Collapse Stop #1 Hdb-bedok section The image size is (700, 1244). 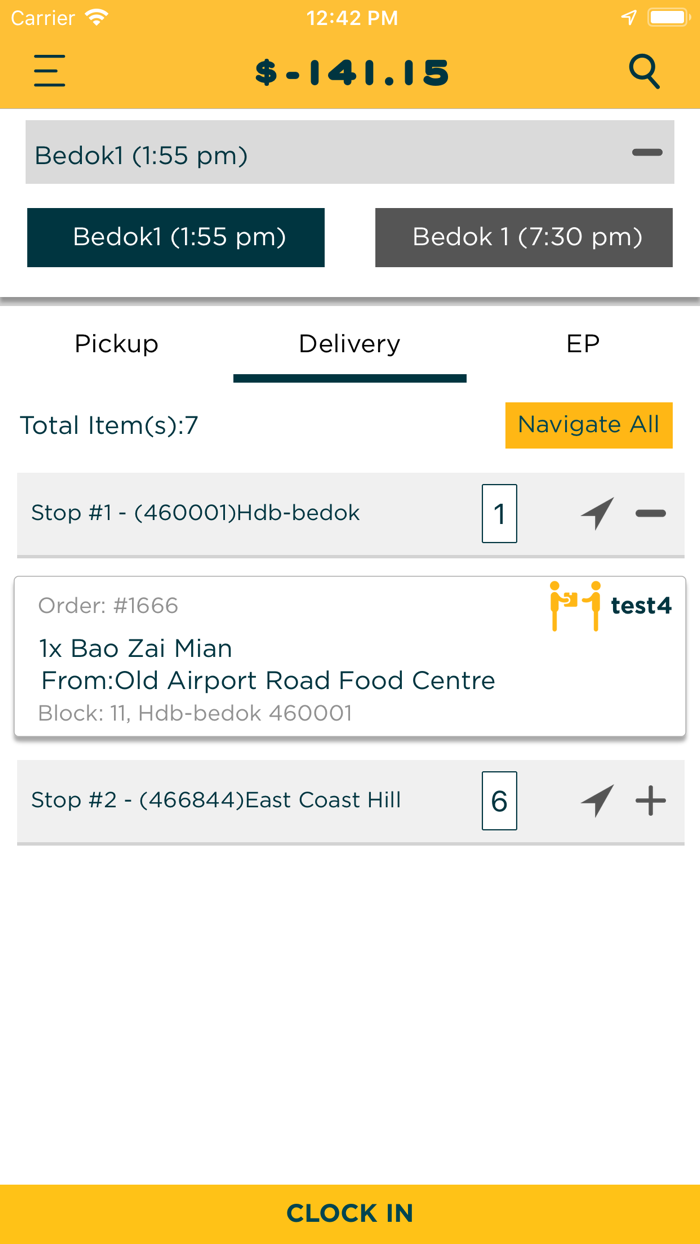click(650, 514)
